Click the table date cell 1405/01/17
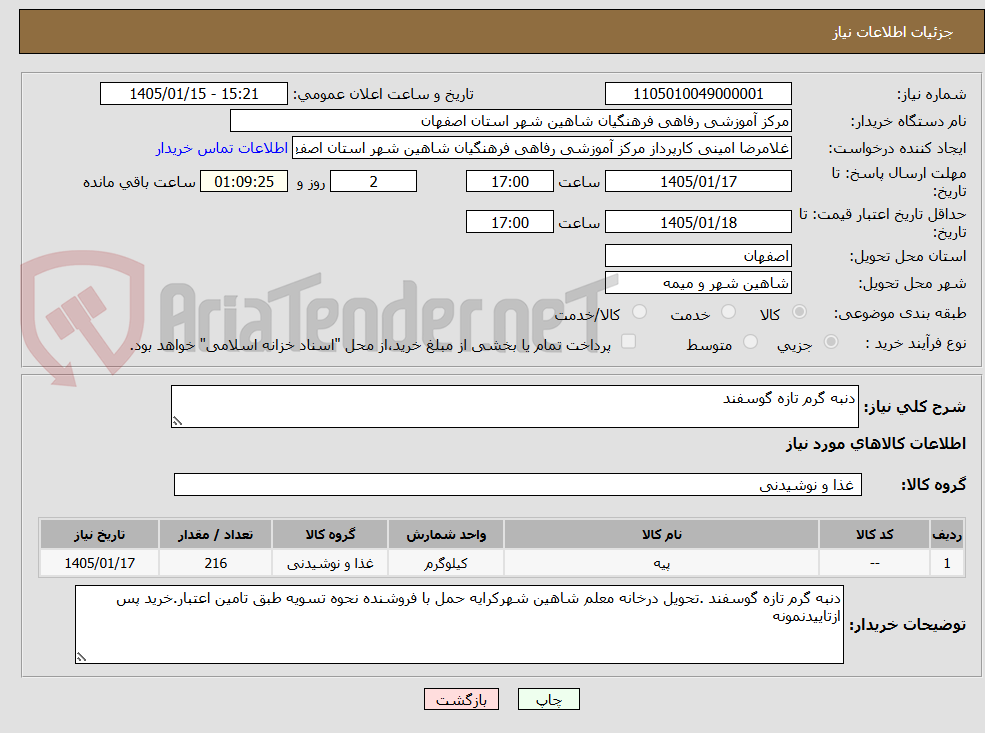 (x=99, y=563)
